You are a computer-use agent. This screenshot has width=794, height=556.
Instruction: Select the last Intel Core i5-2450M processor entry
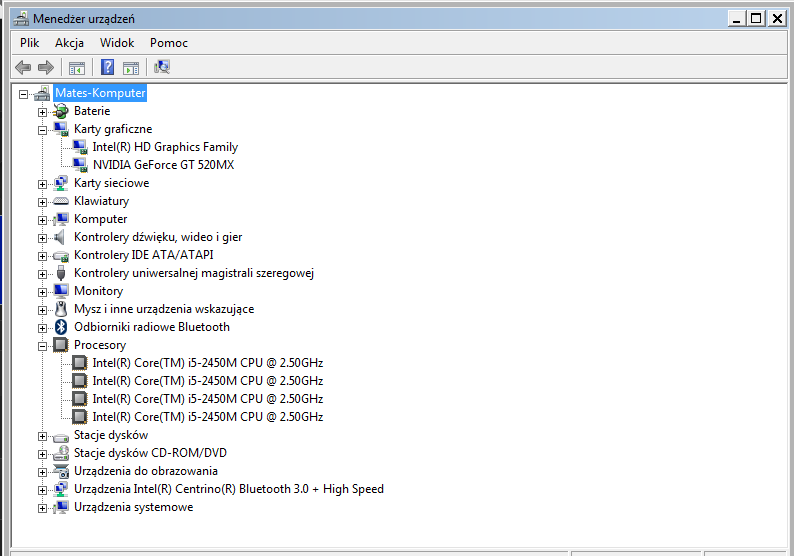coord(208,417)
